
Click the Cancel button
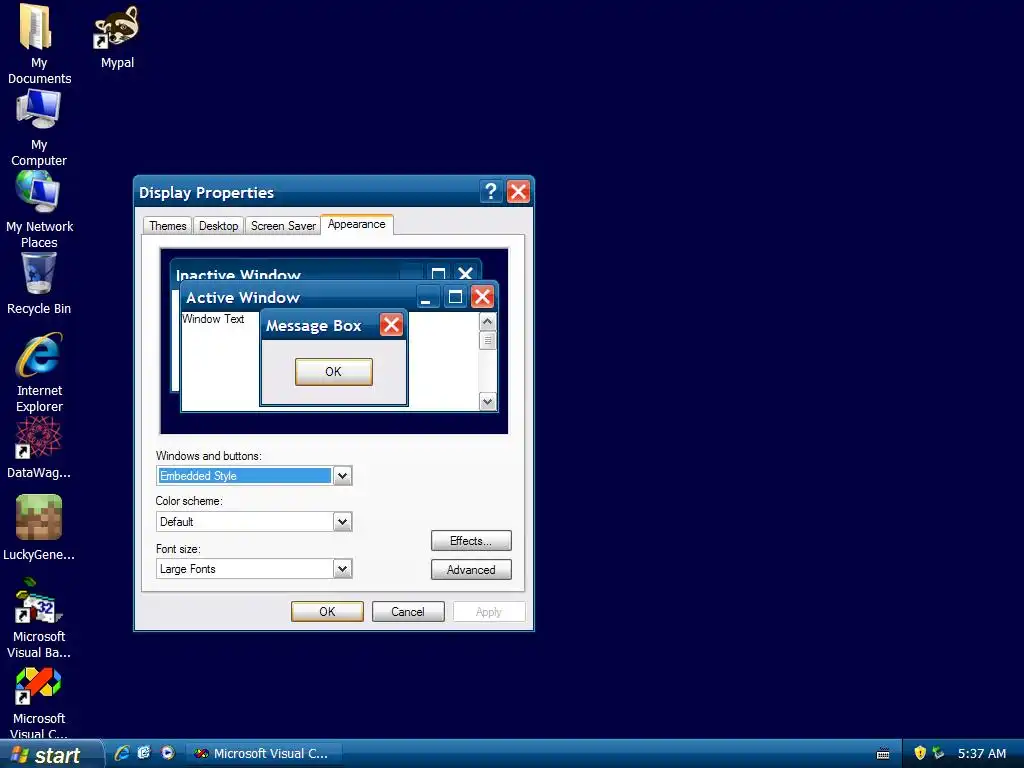(x=408, y=611)
